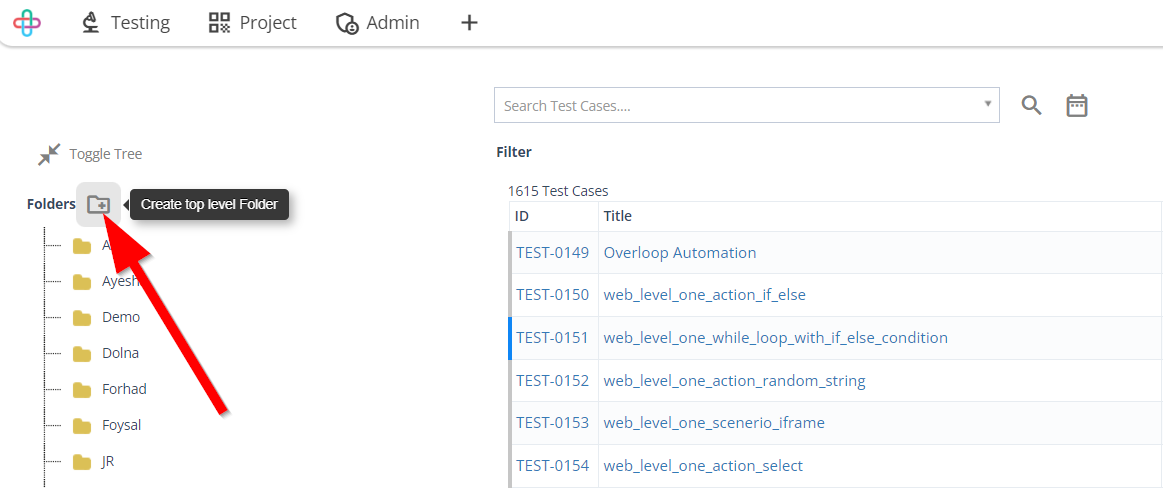Click the magnifying glass search icon

pos(1031,105)
